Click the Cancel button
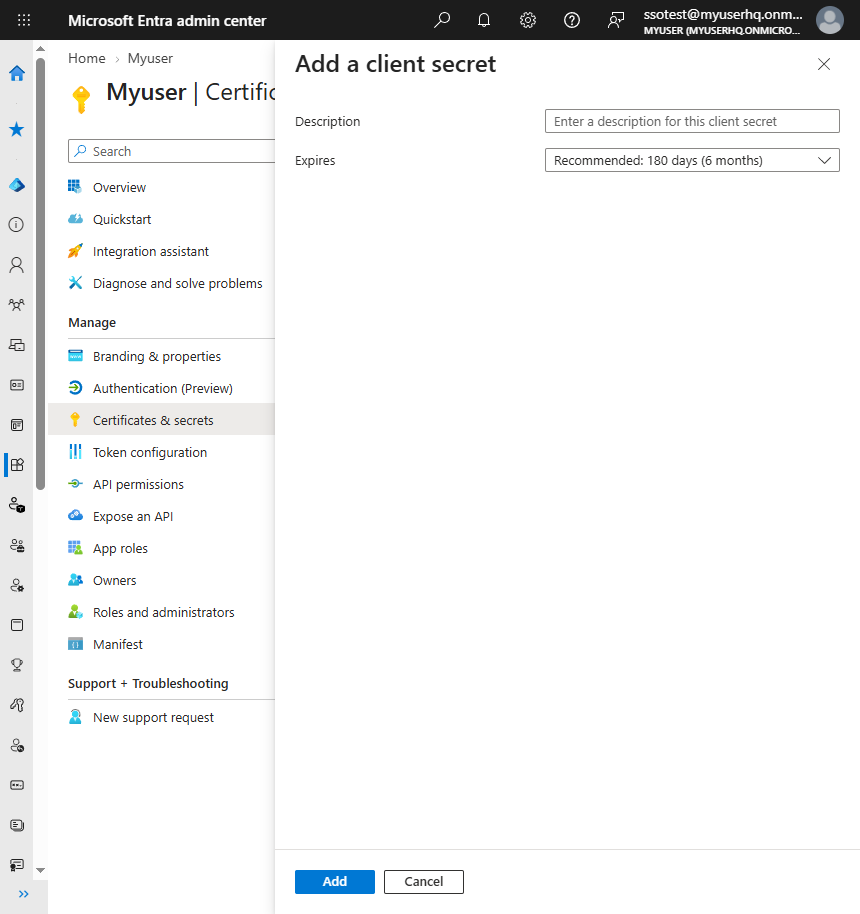The width and height of the screenshot is (860, 914). pos(424,882)
